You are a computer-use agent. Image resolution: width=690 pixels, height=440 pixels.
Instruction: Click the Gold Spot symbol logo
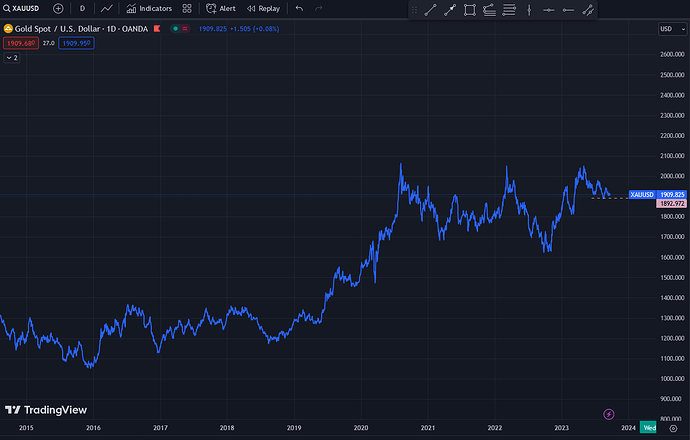coord(8,29)
